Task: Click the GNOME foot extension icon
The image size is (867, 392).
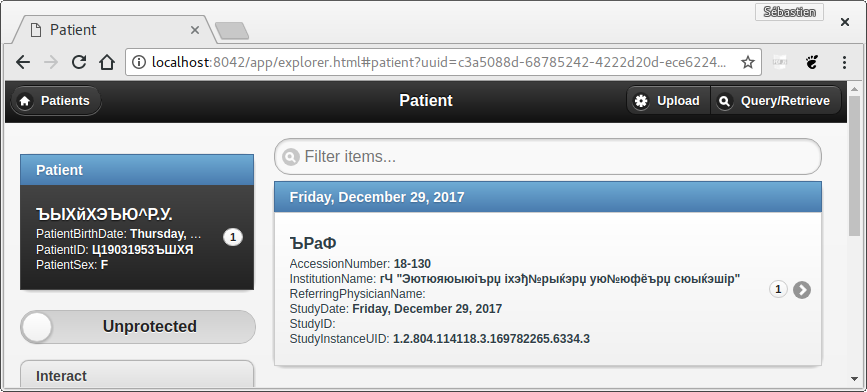Action: [811, 62]
